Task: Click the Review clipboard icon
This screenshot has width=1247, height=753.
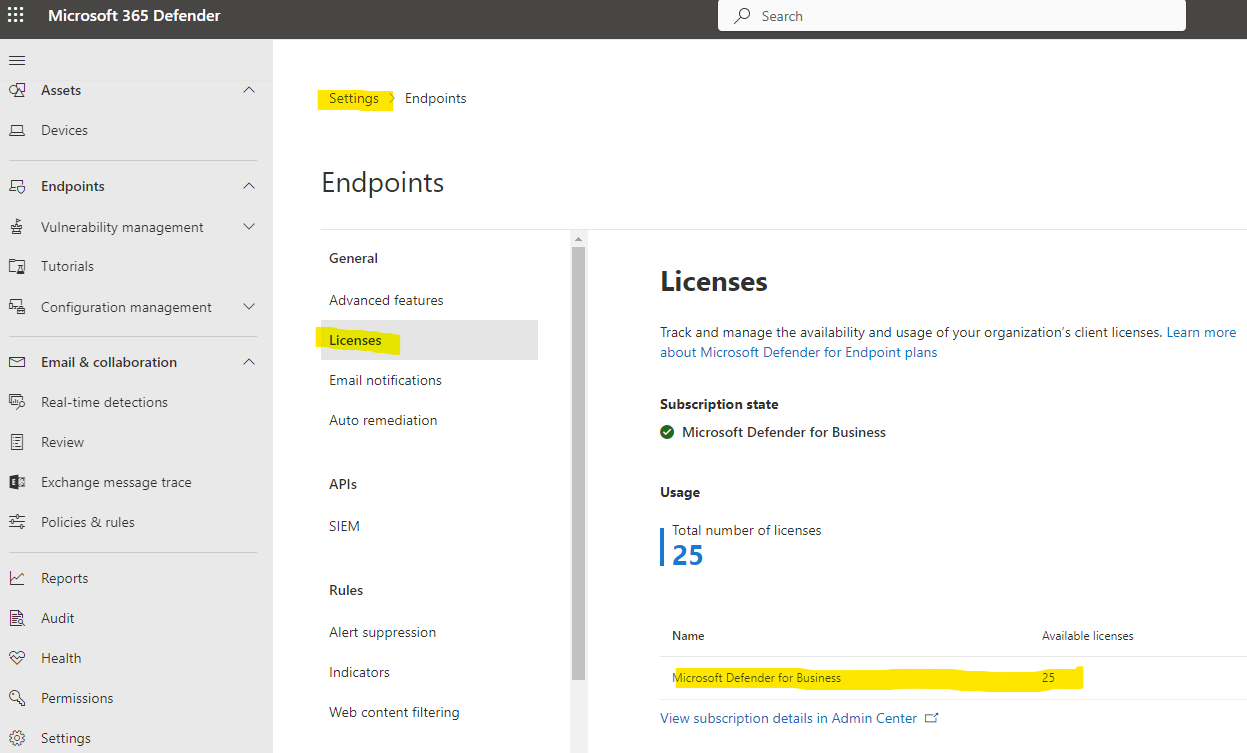Action: 17,442
